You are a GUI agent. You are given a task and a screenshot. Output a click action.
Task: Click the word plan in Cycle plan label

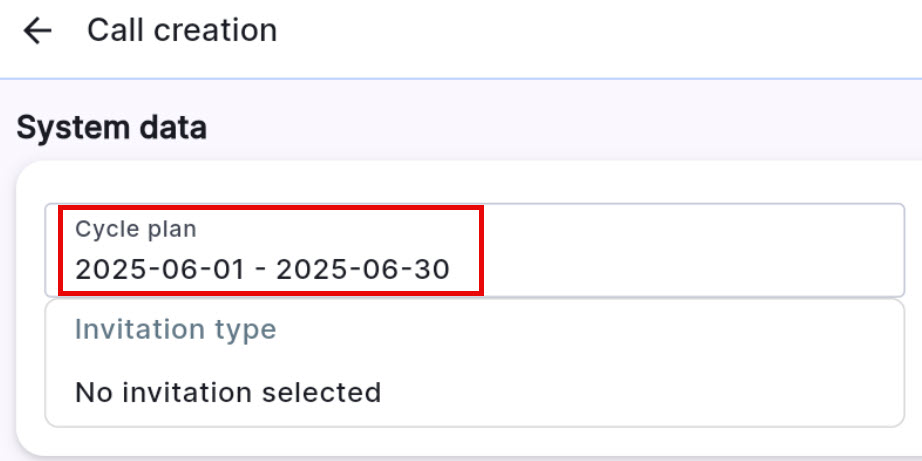tap(172, 229)
